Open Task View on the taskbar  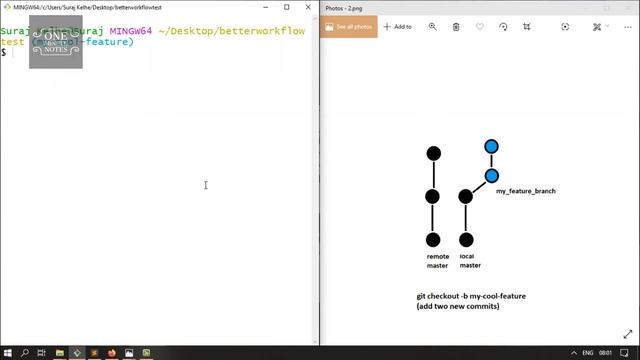[x=42, y=353]
